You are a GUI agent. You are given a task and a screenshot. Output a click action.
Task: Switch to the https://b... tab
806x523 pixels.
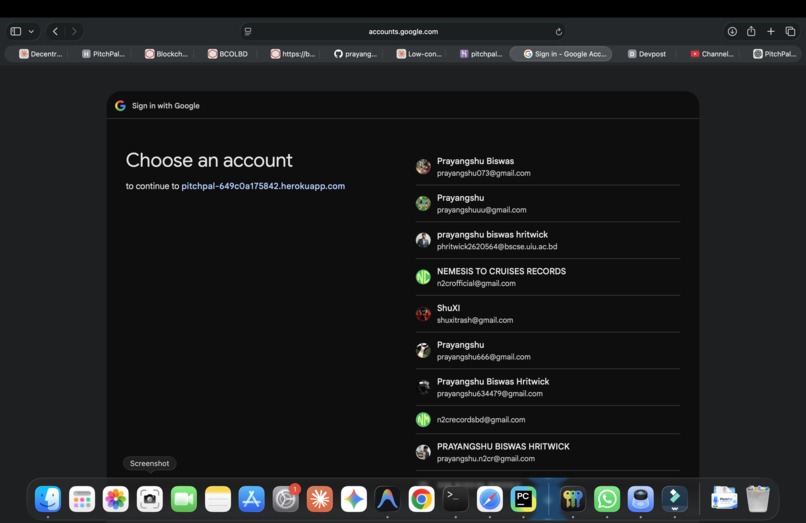tap(292, 54)
